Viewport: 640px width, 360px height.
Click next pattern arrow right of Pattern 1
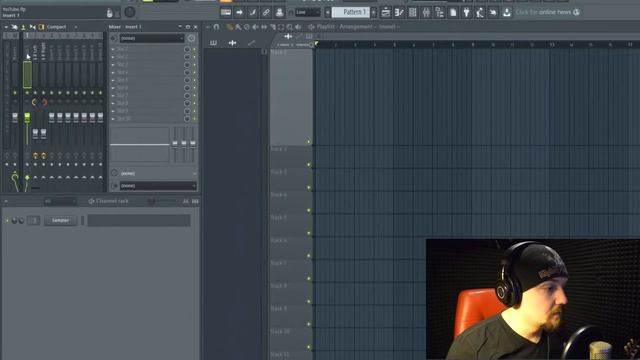coord(373,12)
